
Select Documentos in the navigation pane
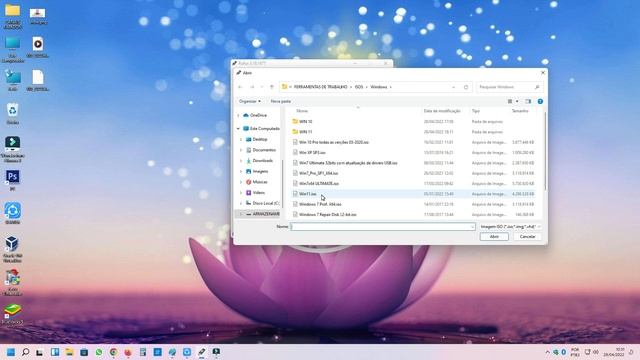pyautogui.click(x=264, y=150)
